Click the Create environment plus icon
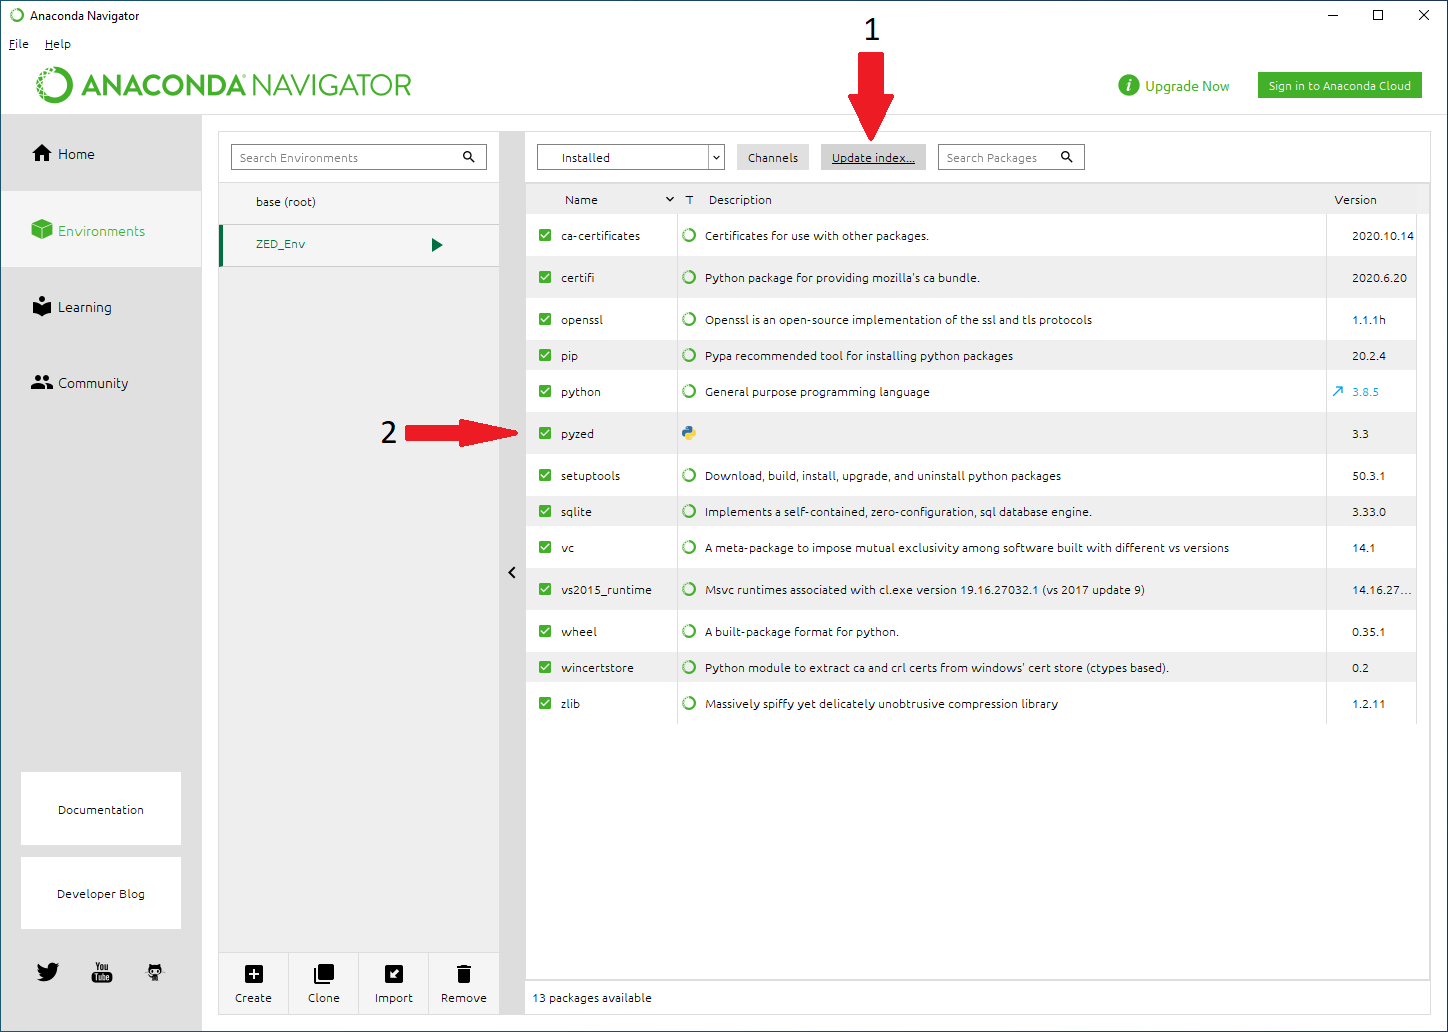Image resolution: width=1448 pixels, height=1032 pixels. pos(254,974)
